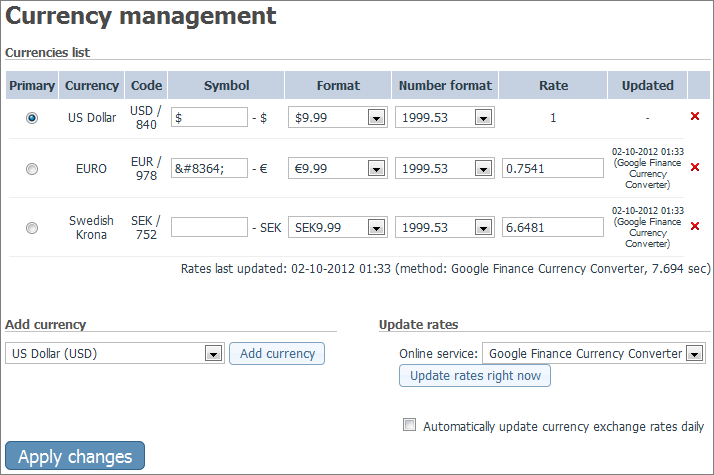Open the US Dollar (USD) add-currency dropdown

click(115, 353)
